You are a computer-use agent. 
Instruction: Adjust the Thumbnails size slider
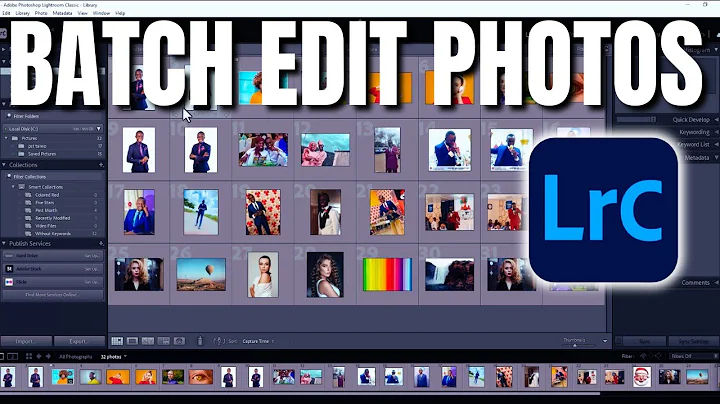[x=574, y=345]
